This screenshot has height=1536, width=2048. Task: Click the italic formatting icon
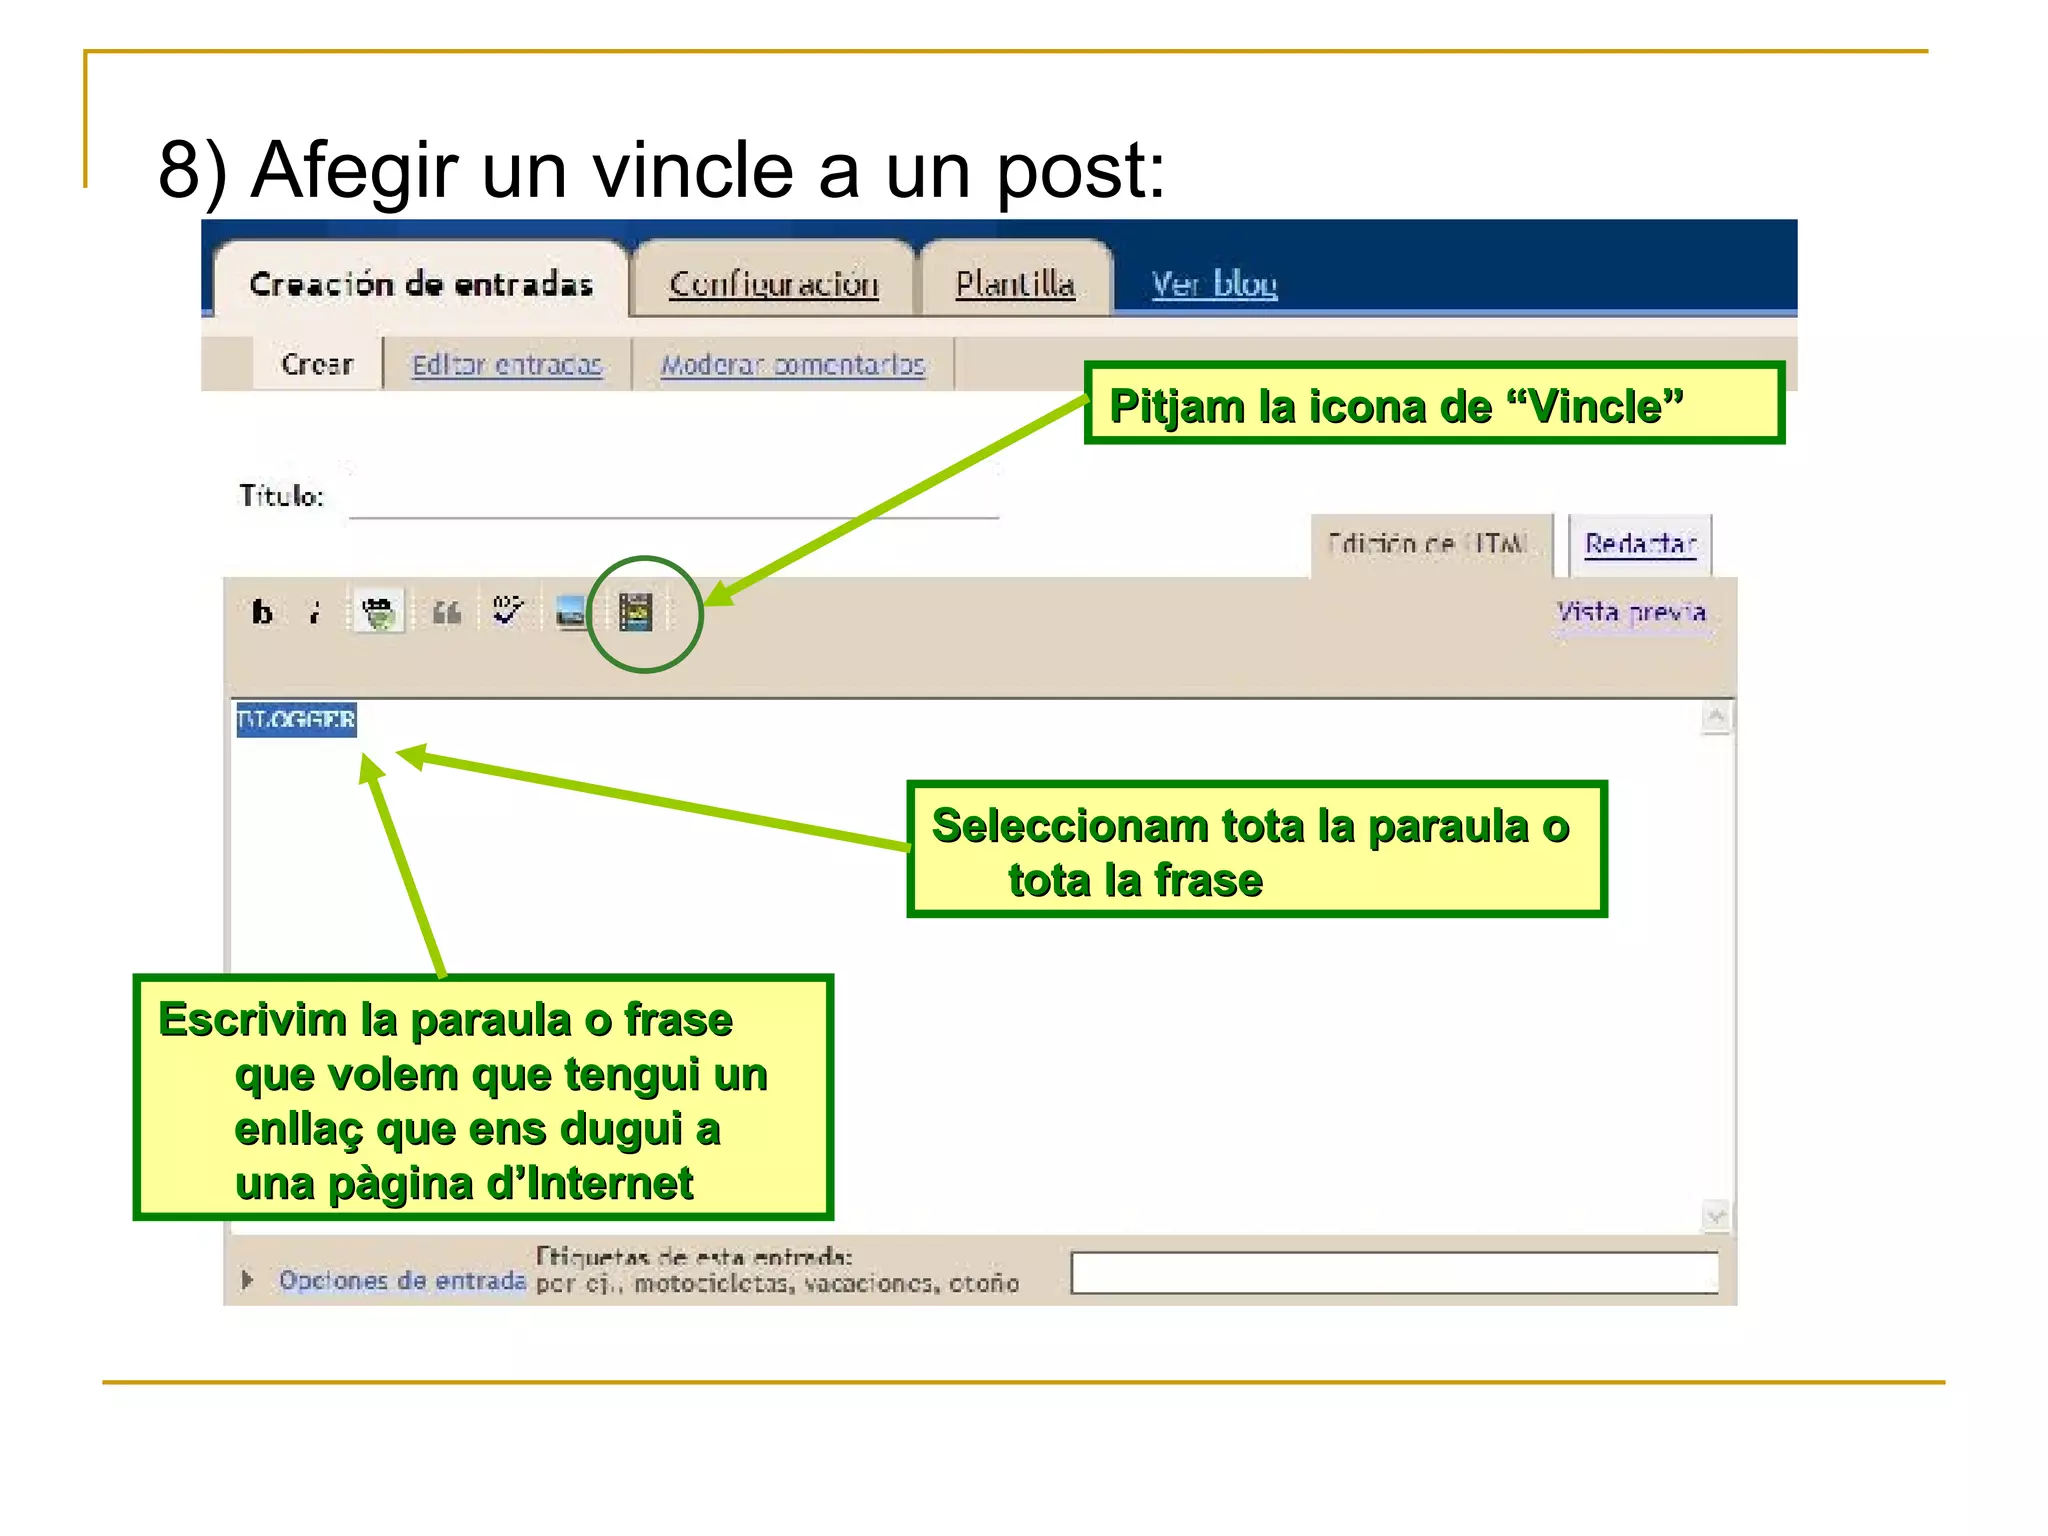tap(315, 612)
